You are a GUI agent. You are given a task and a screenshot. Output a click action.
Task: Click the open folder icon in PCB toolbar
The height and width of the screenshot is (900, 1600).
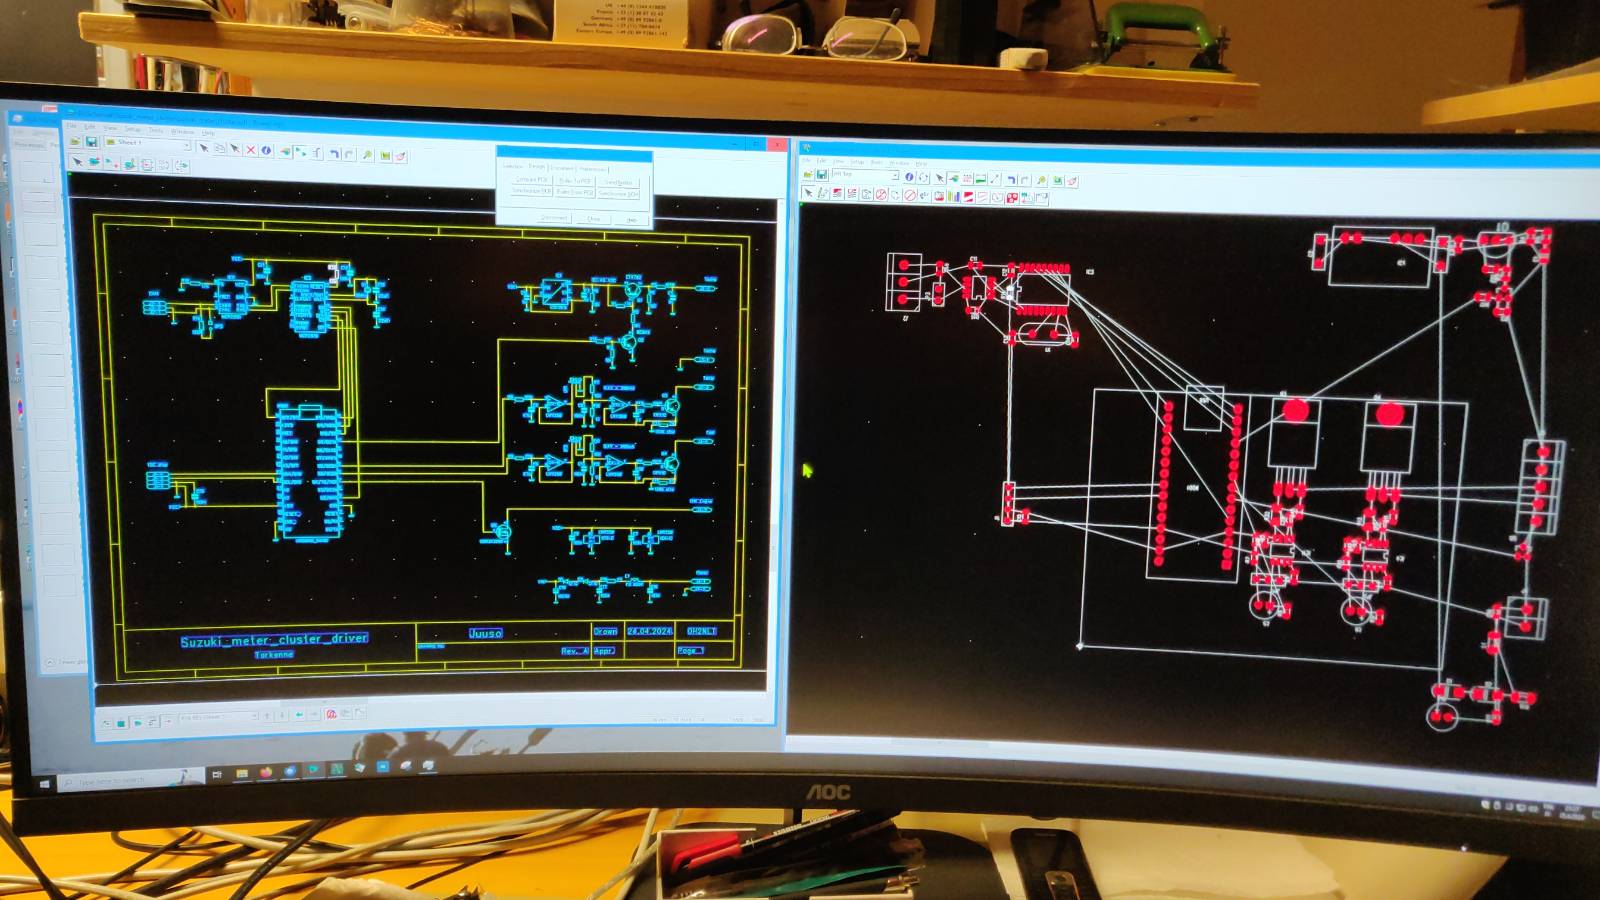807,175
